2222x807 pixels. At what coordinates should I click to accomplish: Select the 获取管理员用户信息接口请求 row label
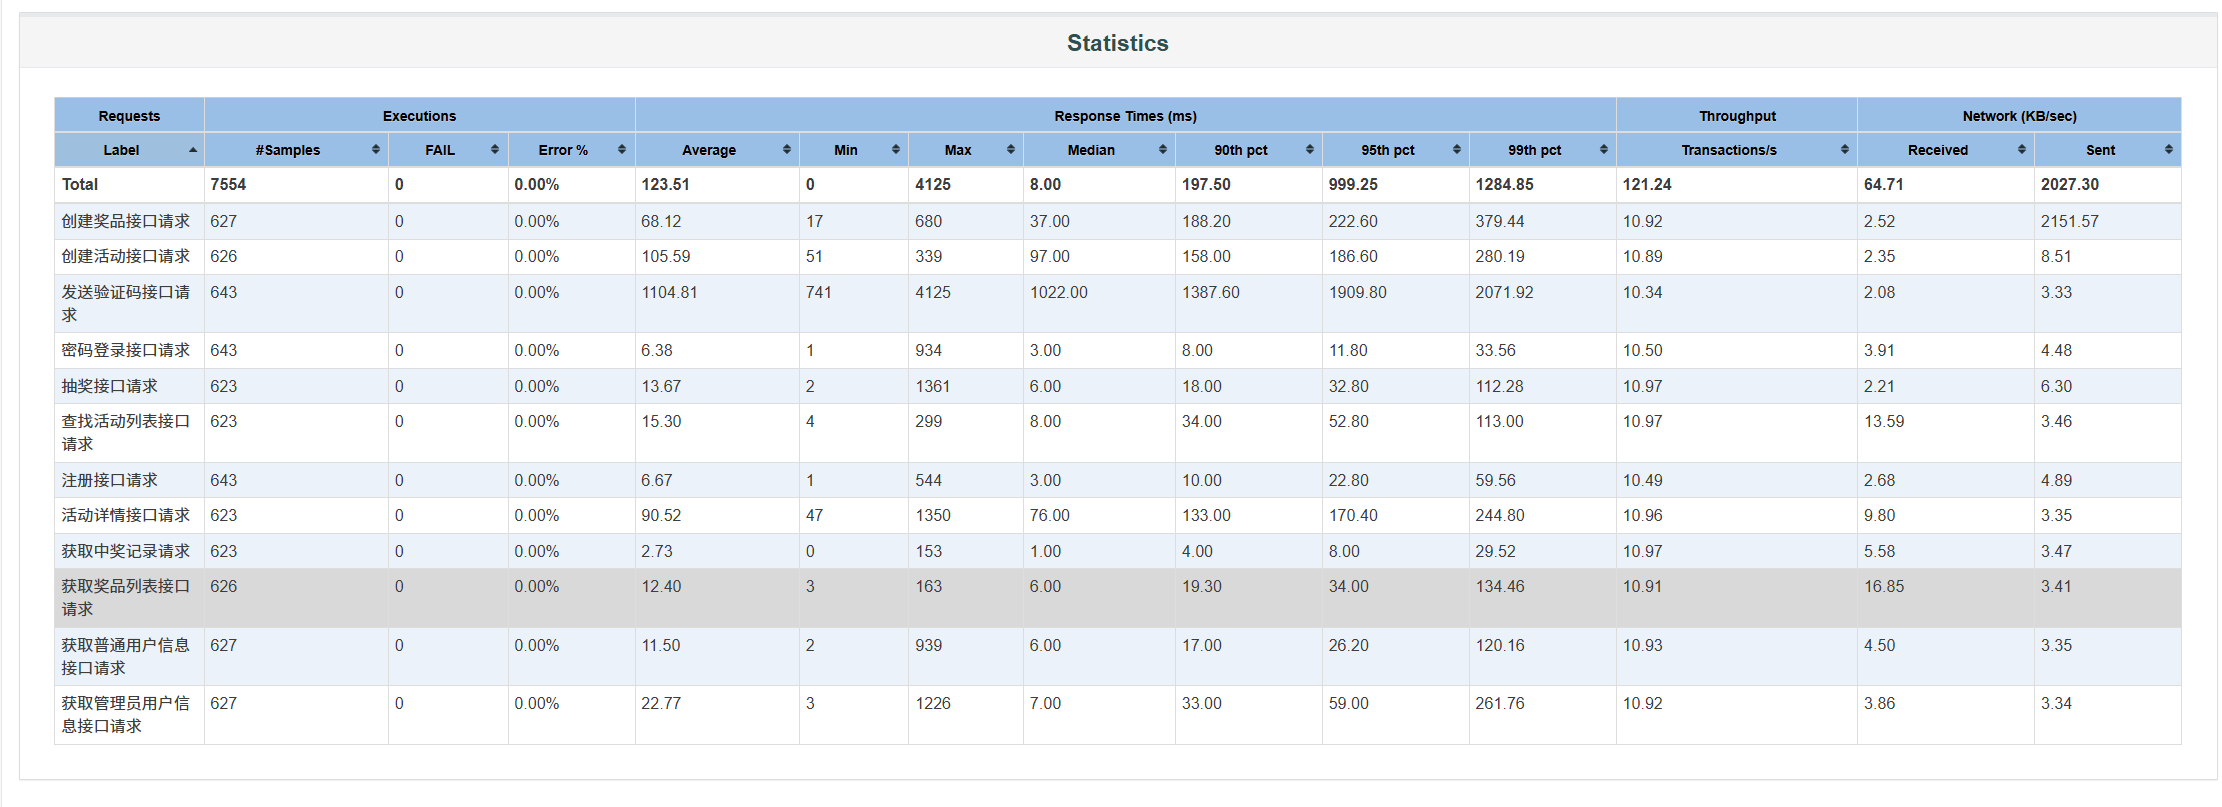tap(125, 714)
